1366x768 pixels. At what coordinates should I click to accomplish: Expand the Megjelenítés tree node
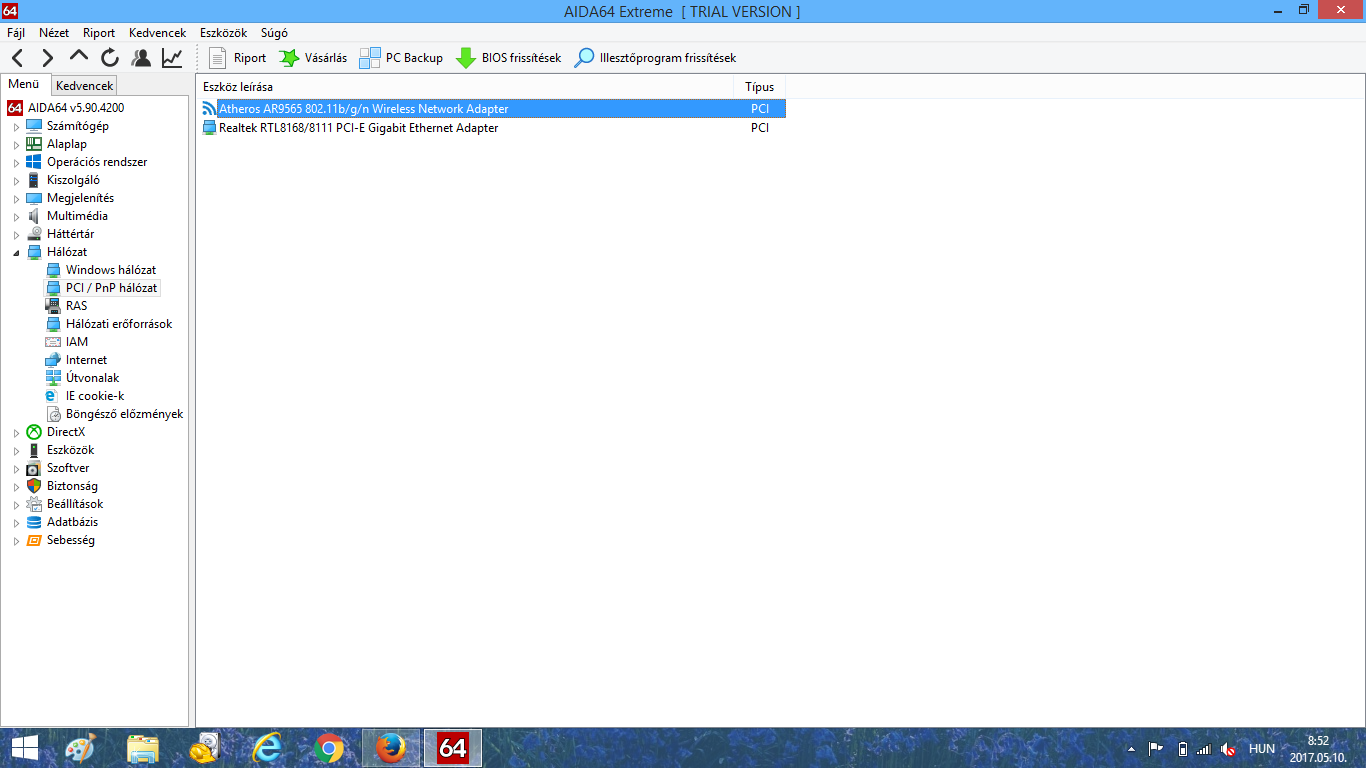coord(16,199)
